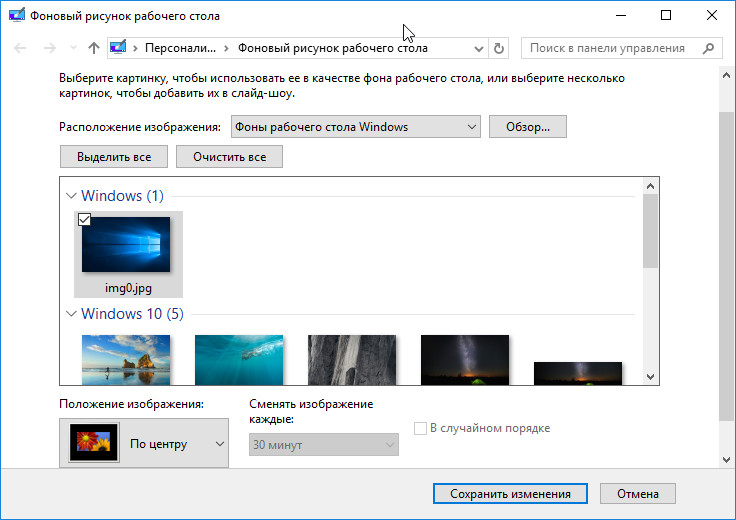736x520 pixels.
Task: Click the flower position preview icon
Action: 93,443
